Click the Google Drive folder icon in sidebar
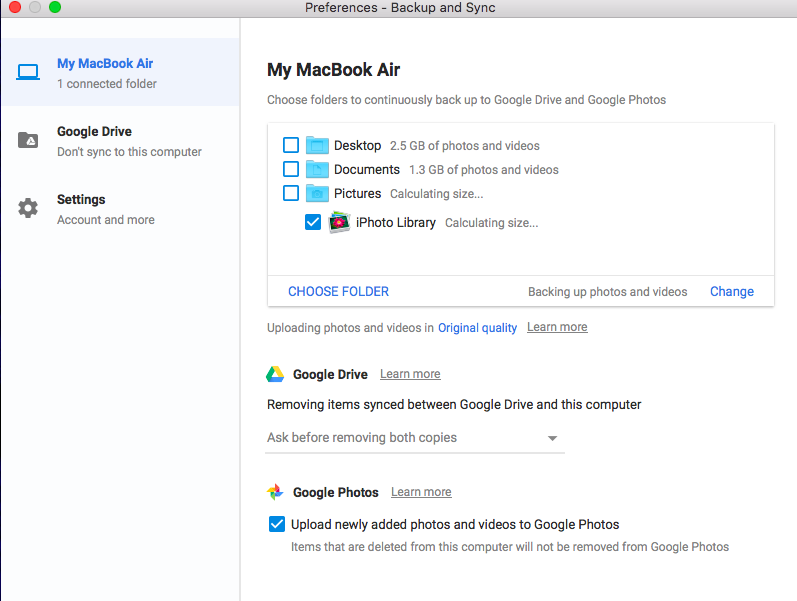797x601 pixels. coord(28,140)
